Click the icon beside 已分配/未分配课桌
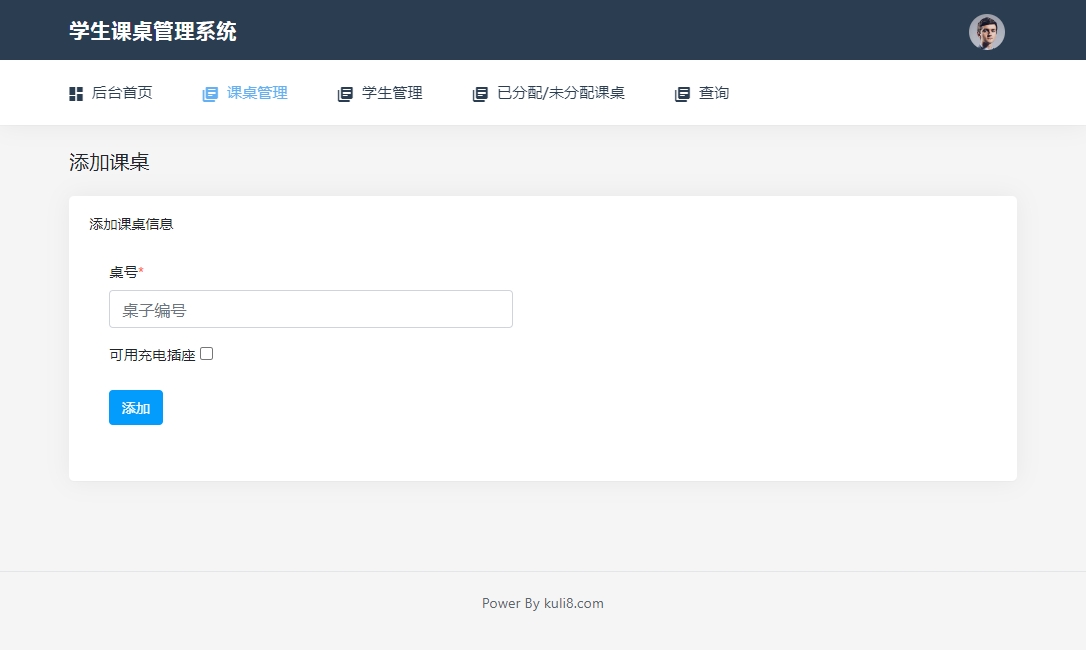This screenshot has height=650, width=1086. 480,94
